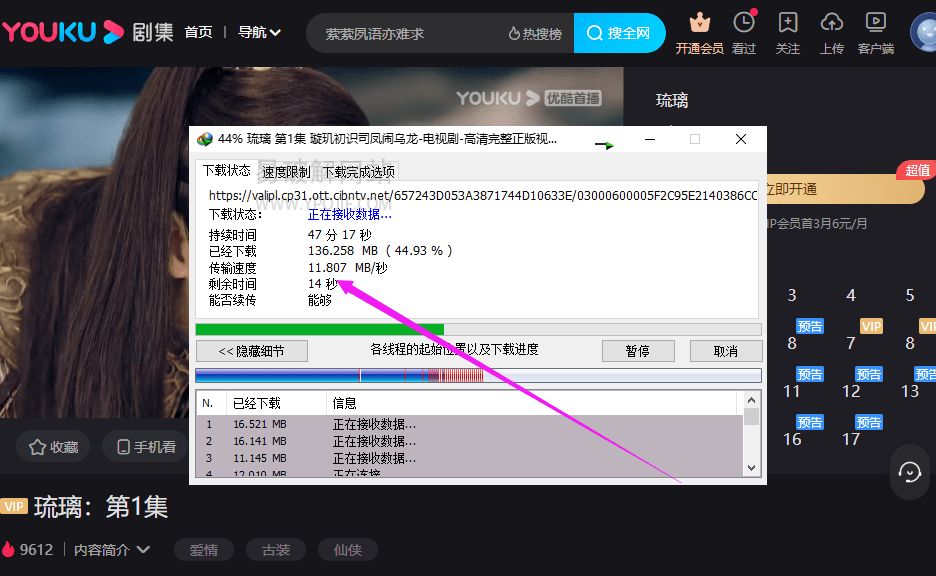Click the green download progress bar
The height and width of the screenshot is (576, 936).
320,329
